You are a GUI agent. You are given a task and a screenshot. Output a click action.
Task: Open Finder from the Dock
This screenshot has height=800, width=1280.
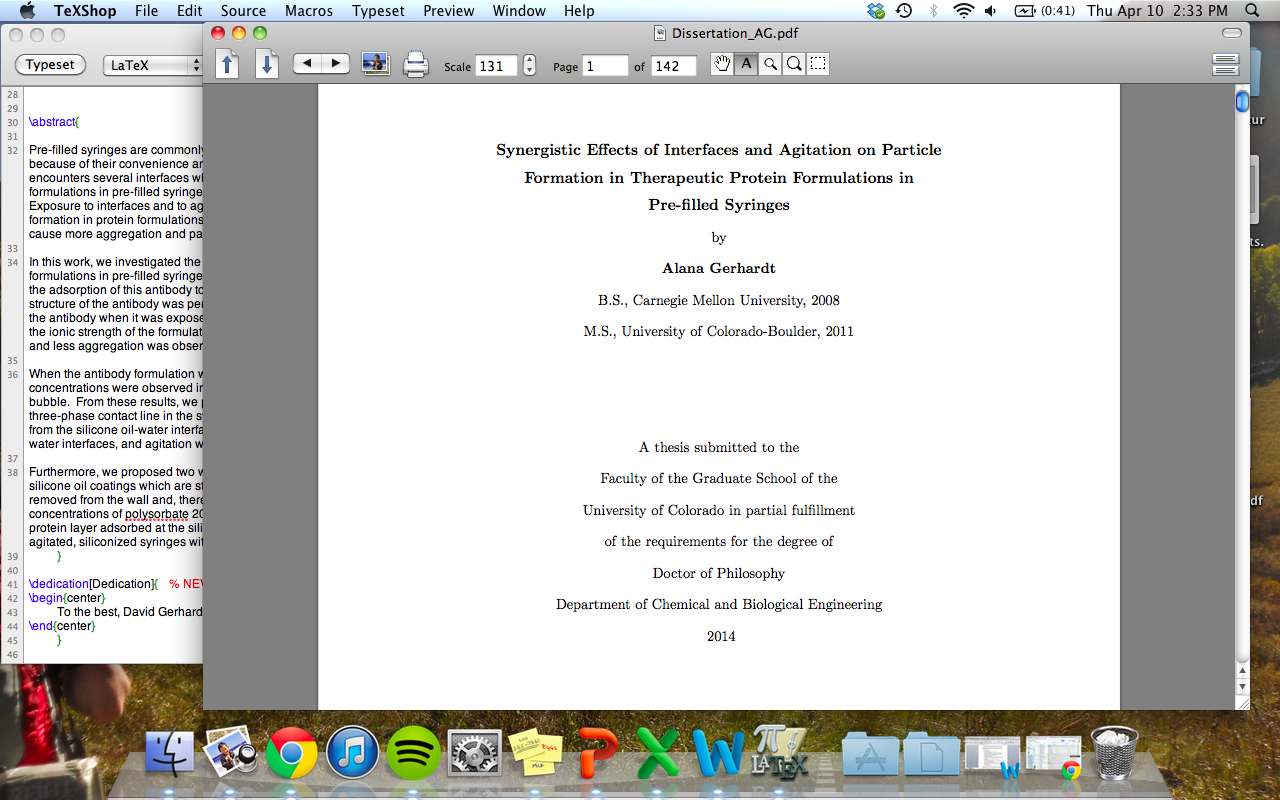pos(170,752)
